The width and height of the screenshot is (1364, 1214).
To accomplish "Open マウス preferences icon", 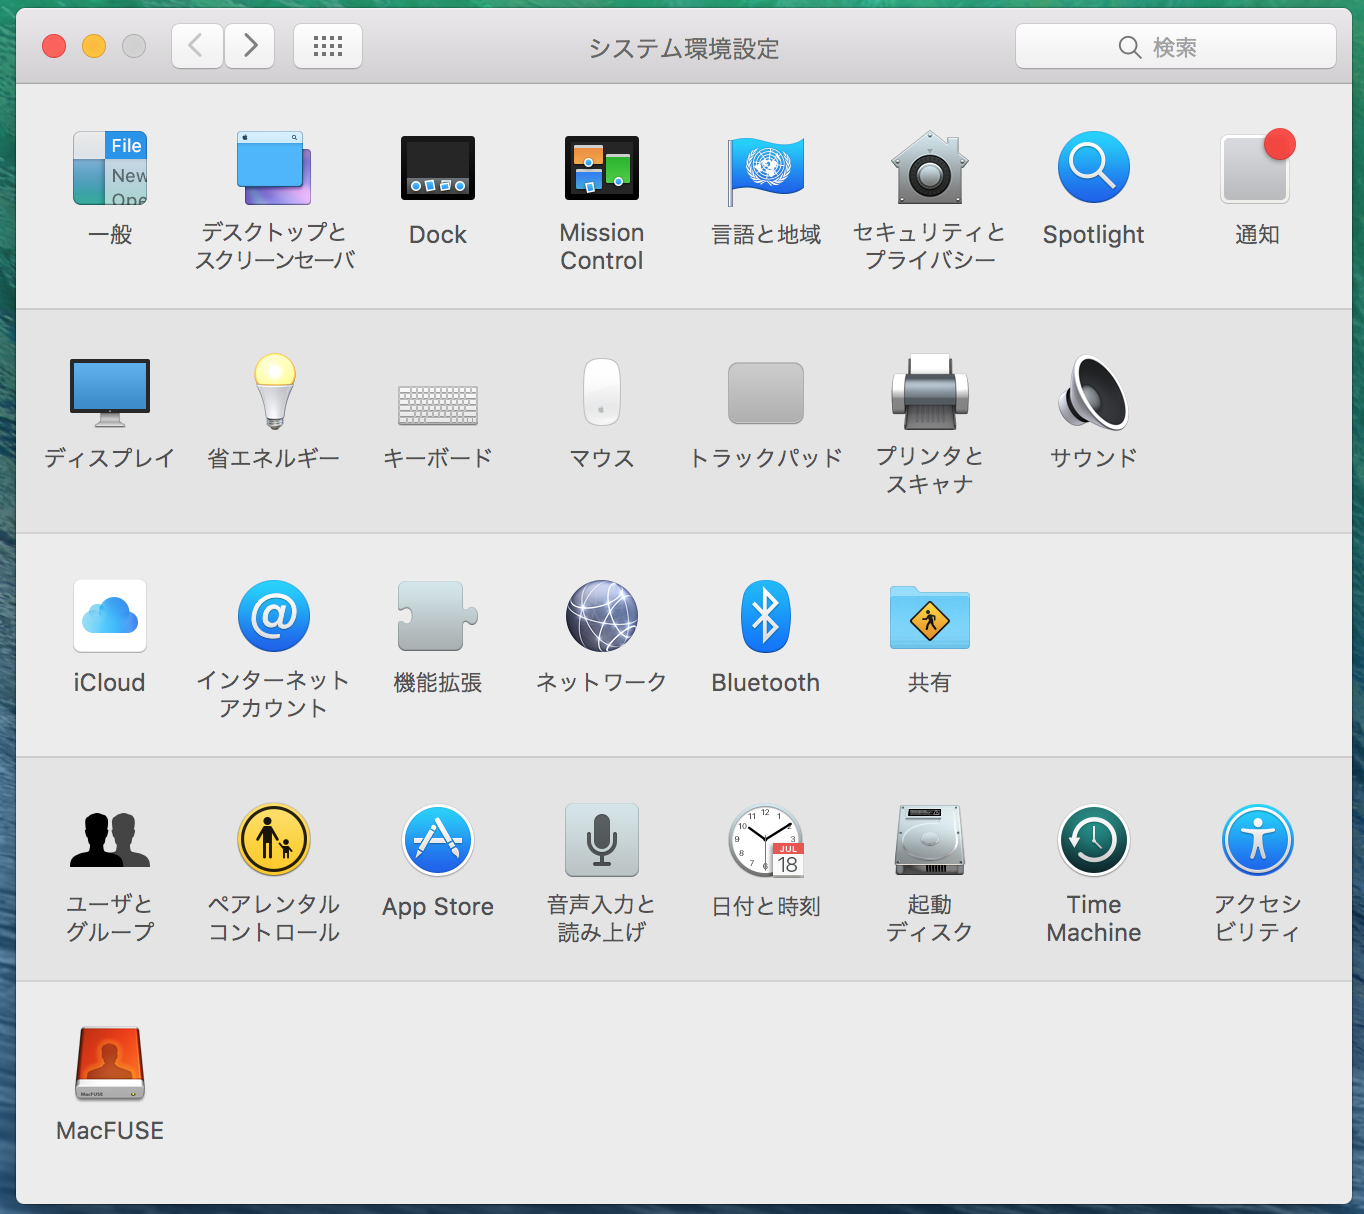I will [x=602, y=392].
